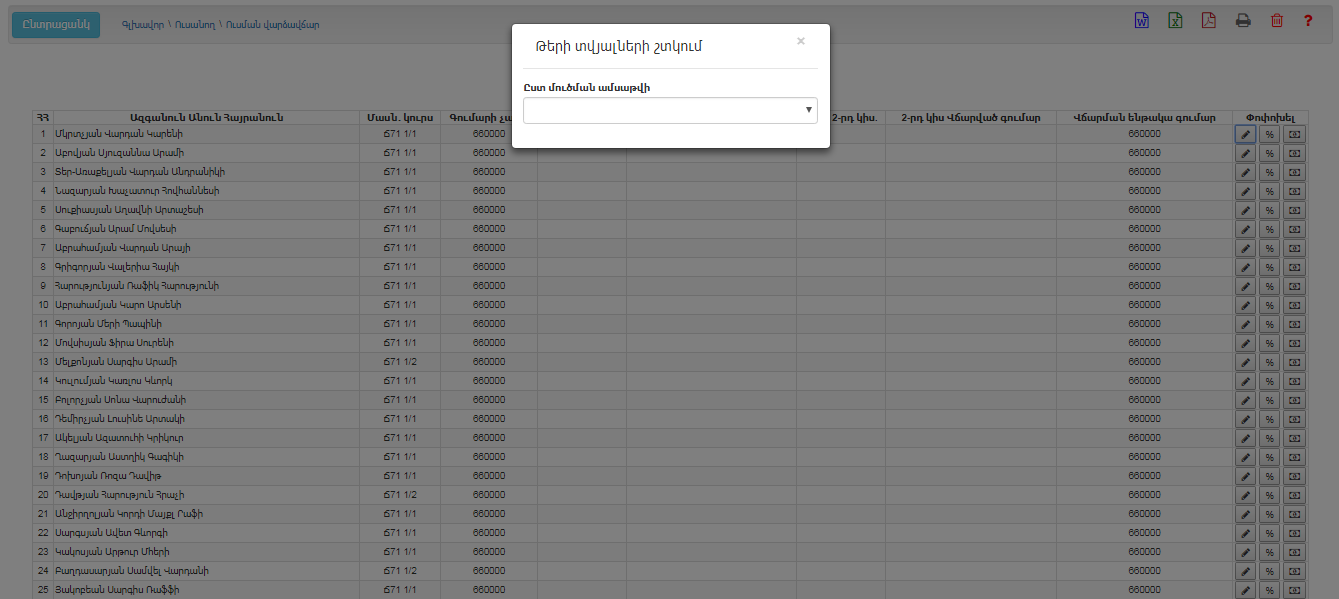
Task: Click the money payment icon in row 3
Action: coord(1294,172)
